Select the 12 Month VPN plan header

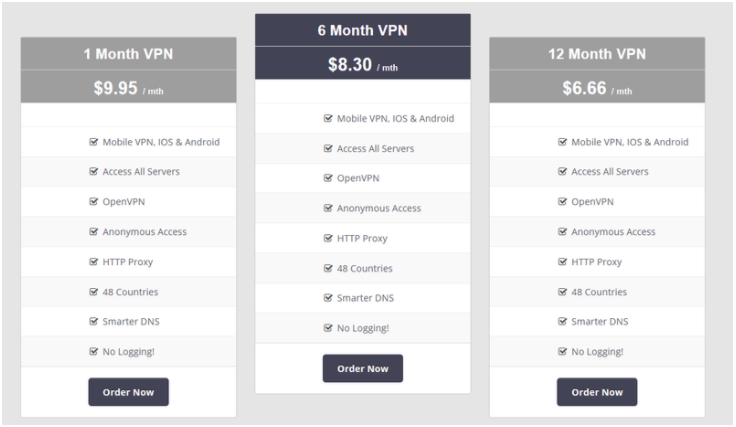(597, 53)
